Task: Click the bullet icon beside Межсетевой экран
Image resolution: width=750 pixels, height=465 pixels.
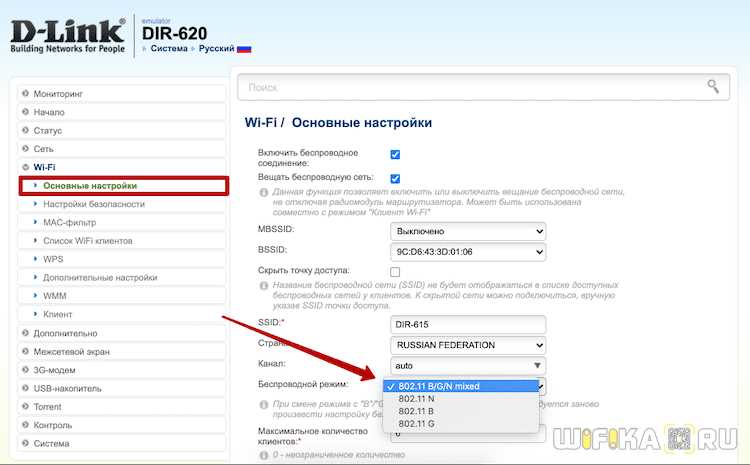Action: pos(25,351)
